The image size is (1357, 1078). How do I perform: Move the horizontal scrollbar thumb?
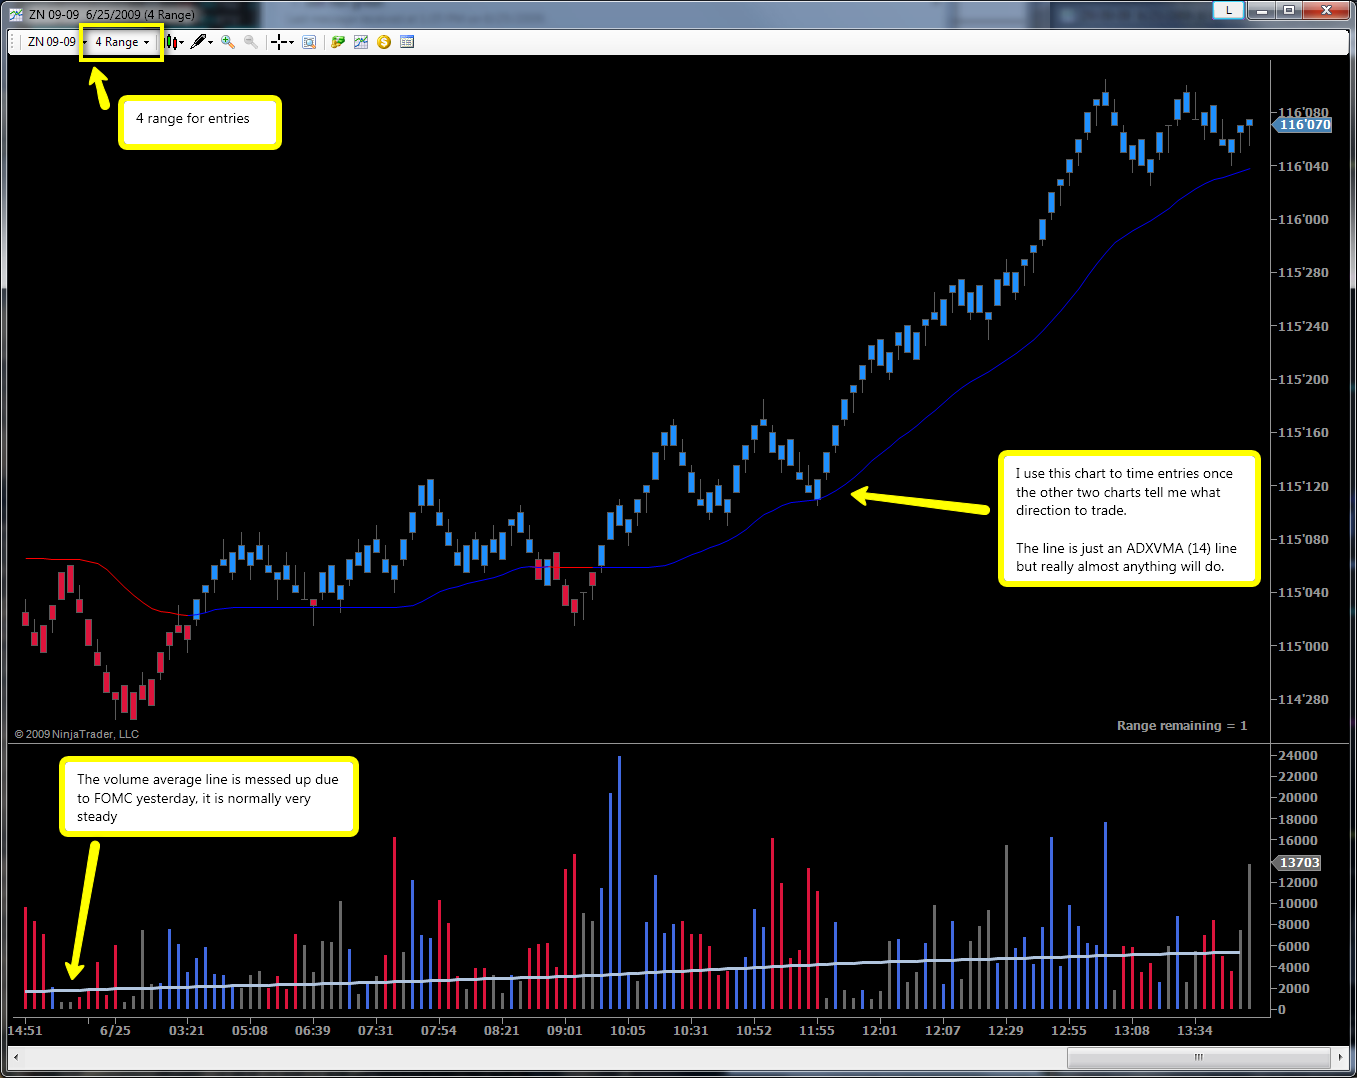[1198, 1057]
